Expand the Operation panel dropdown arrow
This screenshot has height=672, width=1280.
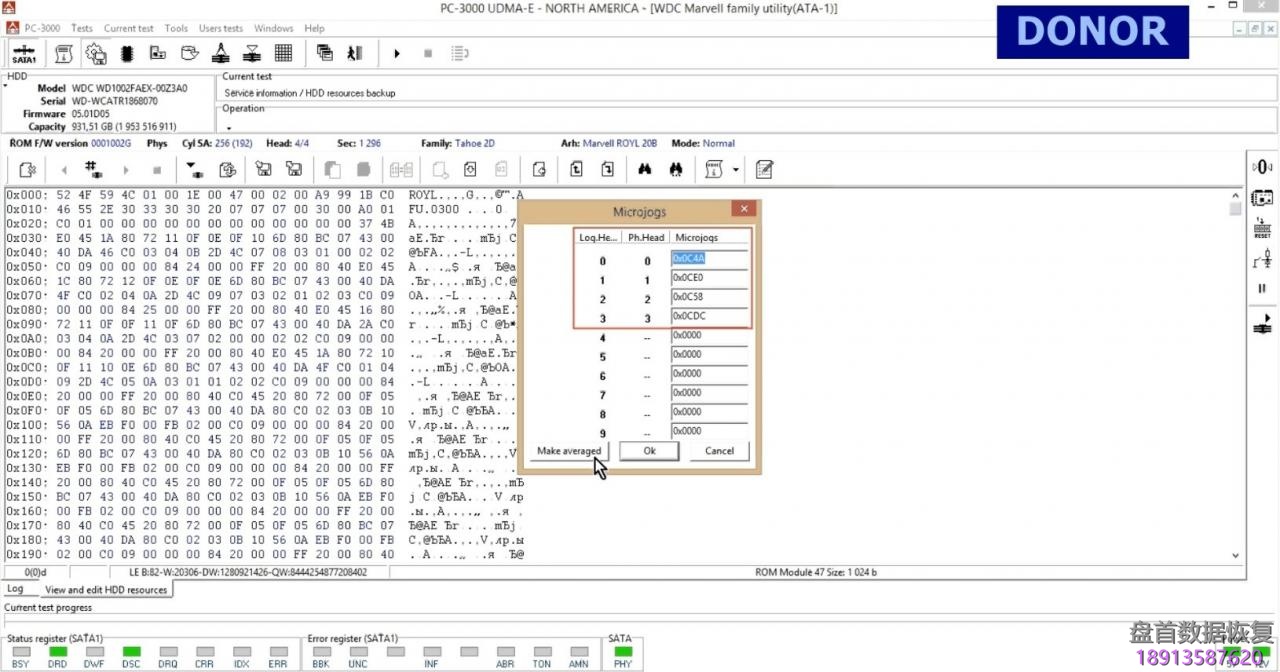click(229, 128)
